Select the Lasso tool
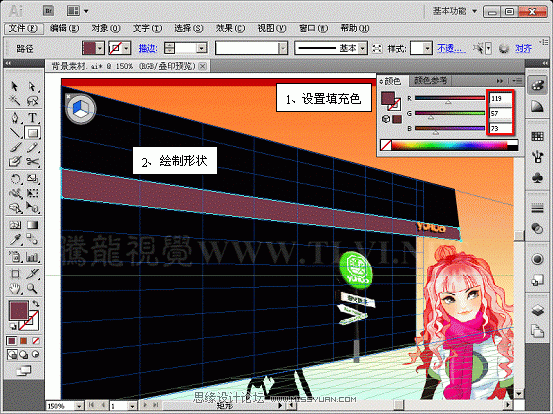 pos(32,101)
